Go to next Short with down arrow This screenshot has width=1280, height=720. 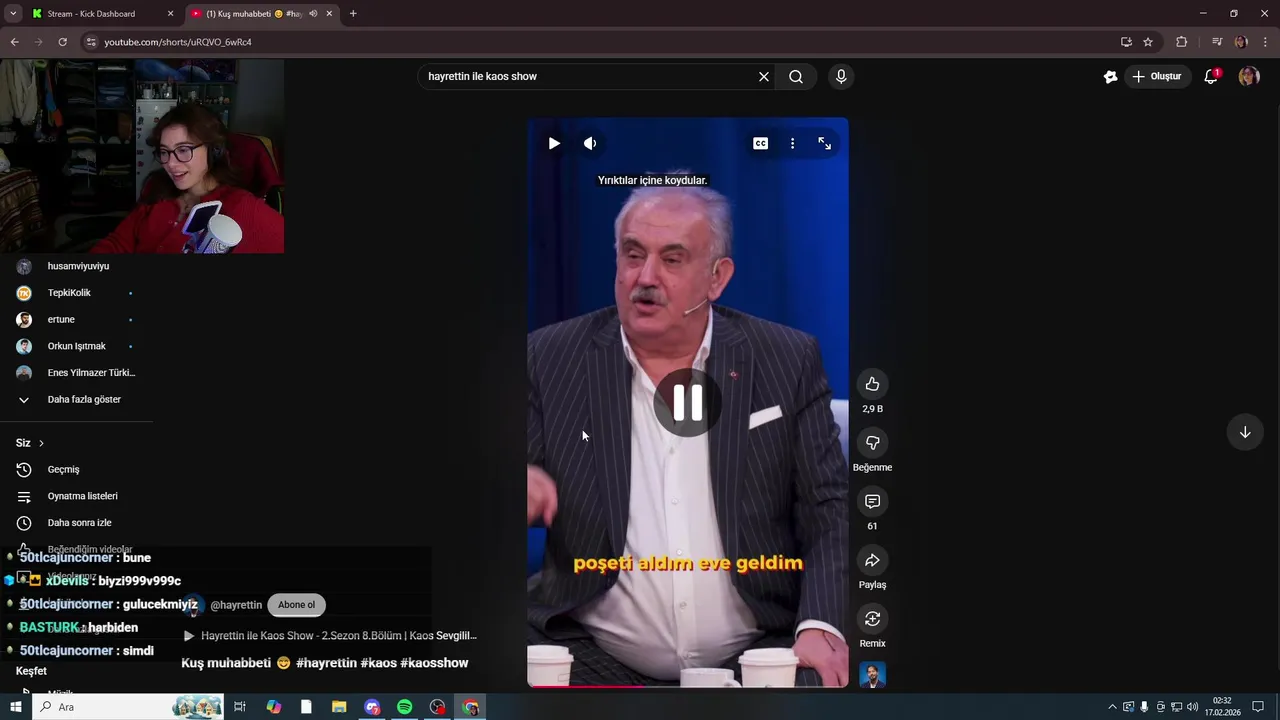[x=1245, y=432]
